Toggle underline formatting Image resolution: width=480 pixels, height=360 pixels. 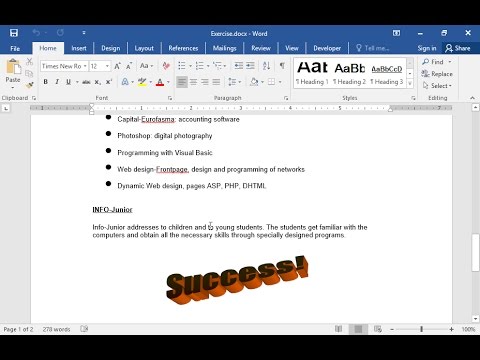(68, 82)
